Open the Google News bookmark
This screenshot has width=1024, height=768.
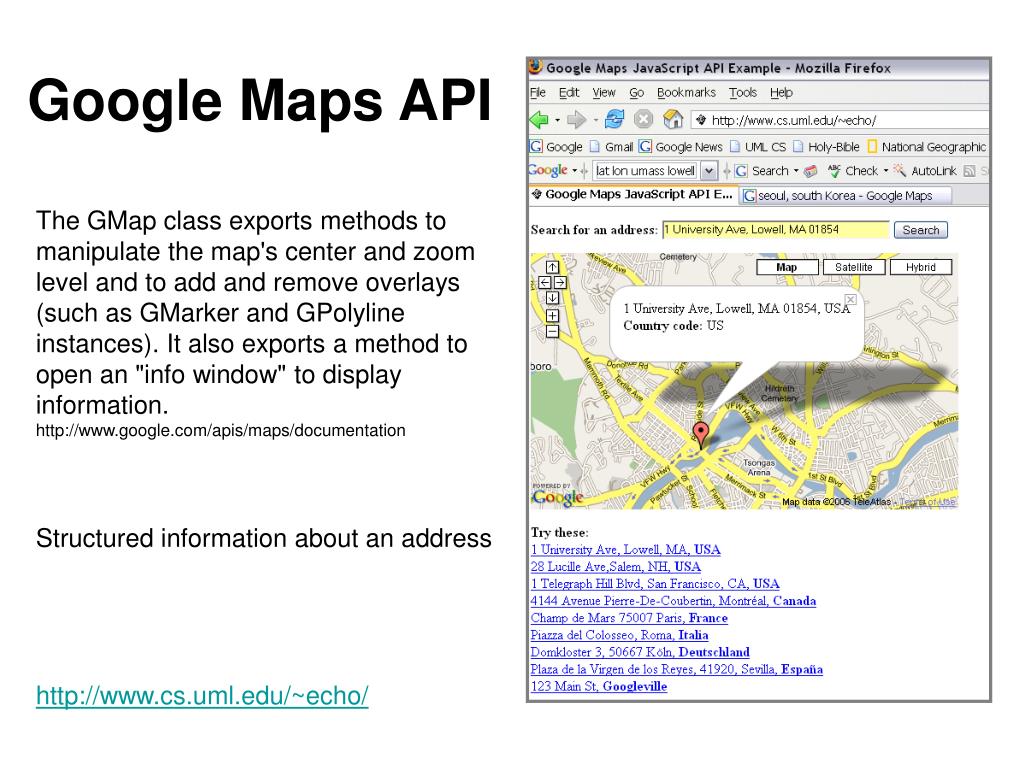(680, 146)
